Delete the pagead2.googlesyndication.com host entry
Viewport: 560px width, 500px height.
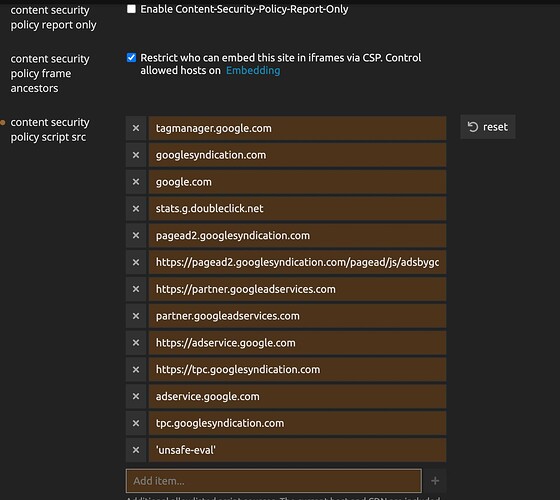point(136,235)
